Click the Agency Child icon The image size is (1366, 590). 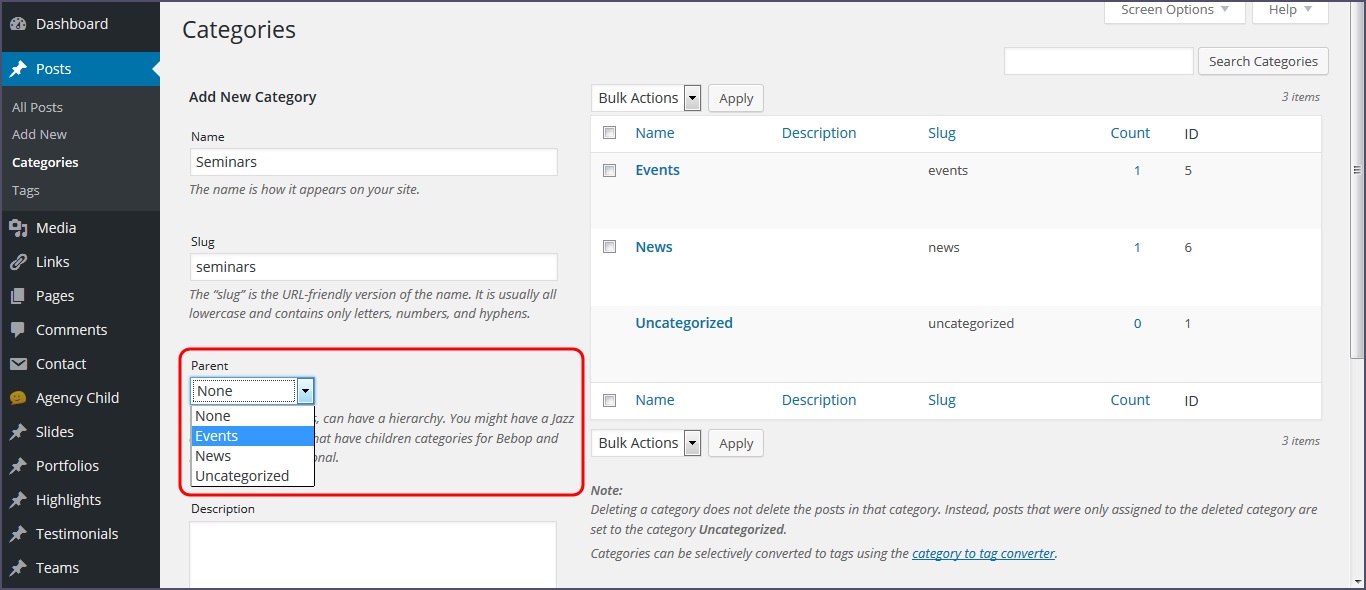18,398
